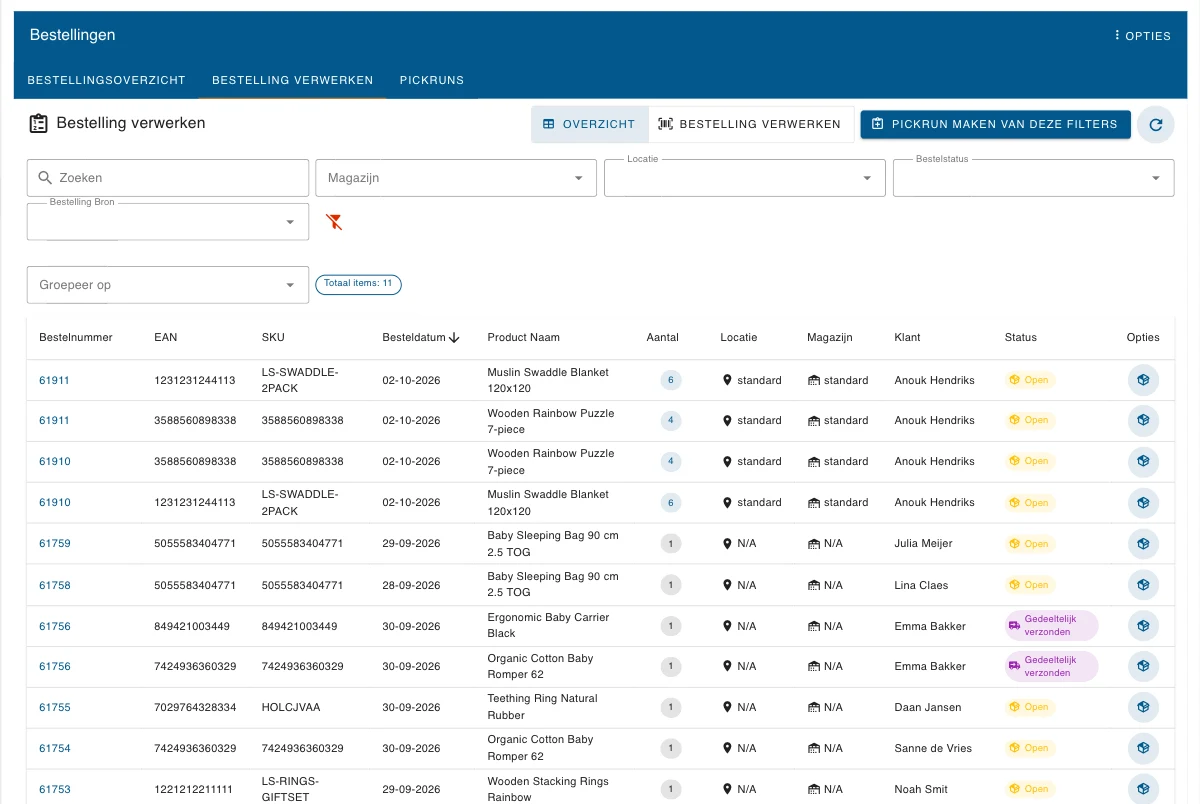Click the Zoeken search field
This screenshot has height=804, width=1200.
[x=168, y=178]
